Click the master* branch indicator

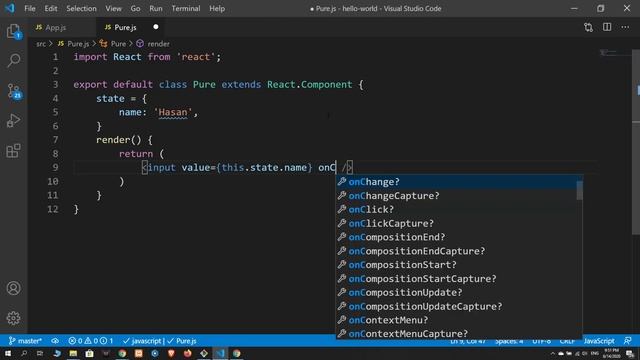[x=25, y=341]
